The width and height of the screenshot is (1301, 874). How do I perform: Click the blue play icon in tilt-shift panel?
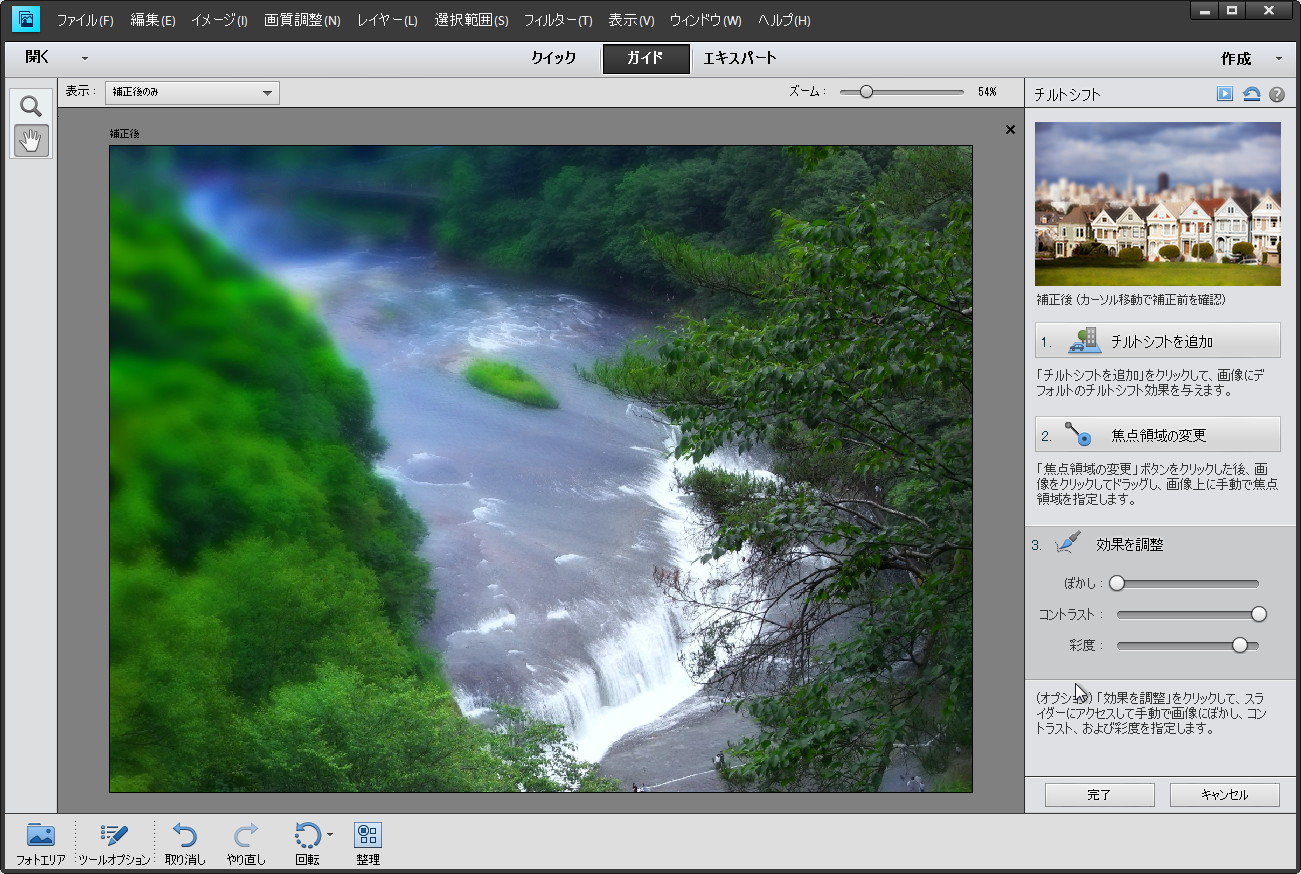pos(1225,94)
